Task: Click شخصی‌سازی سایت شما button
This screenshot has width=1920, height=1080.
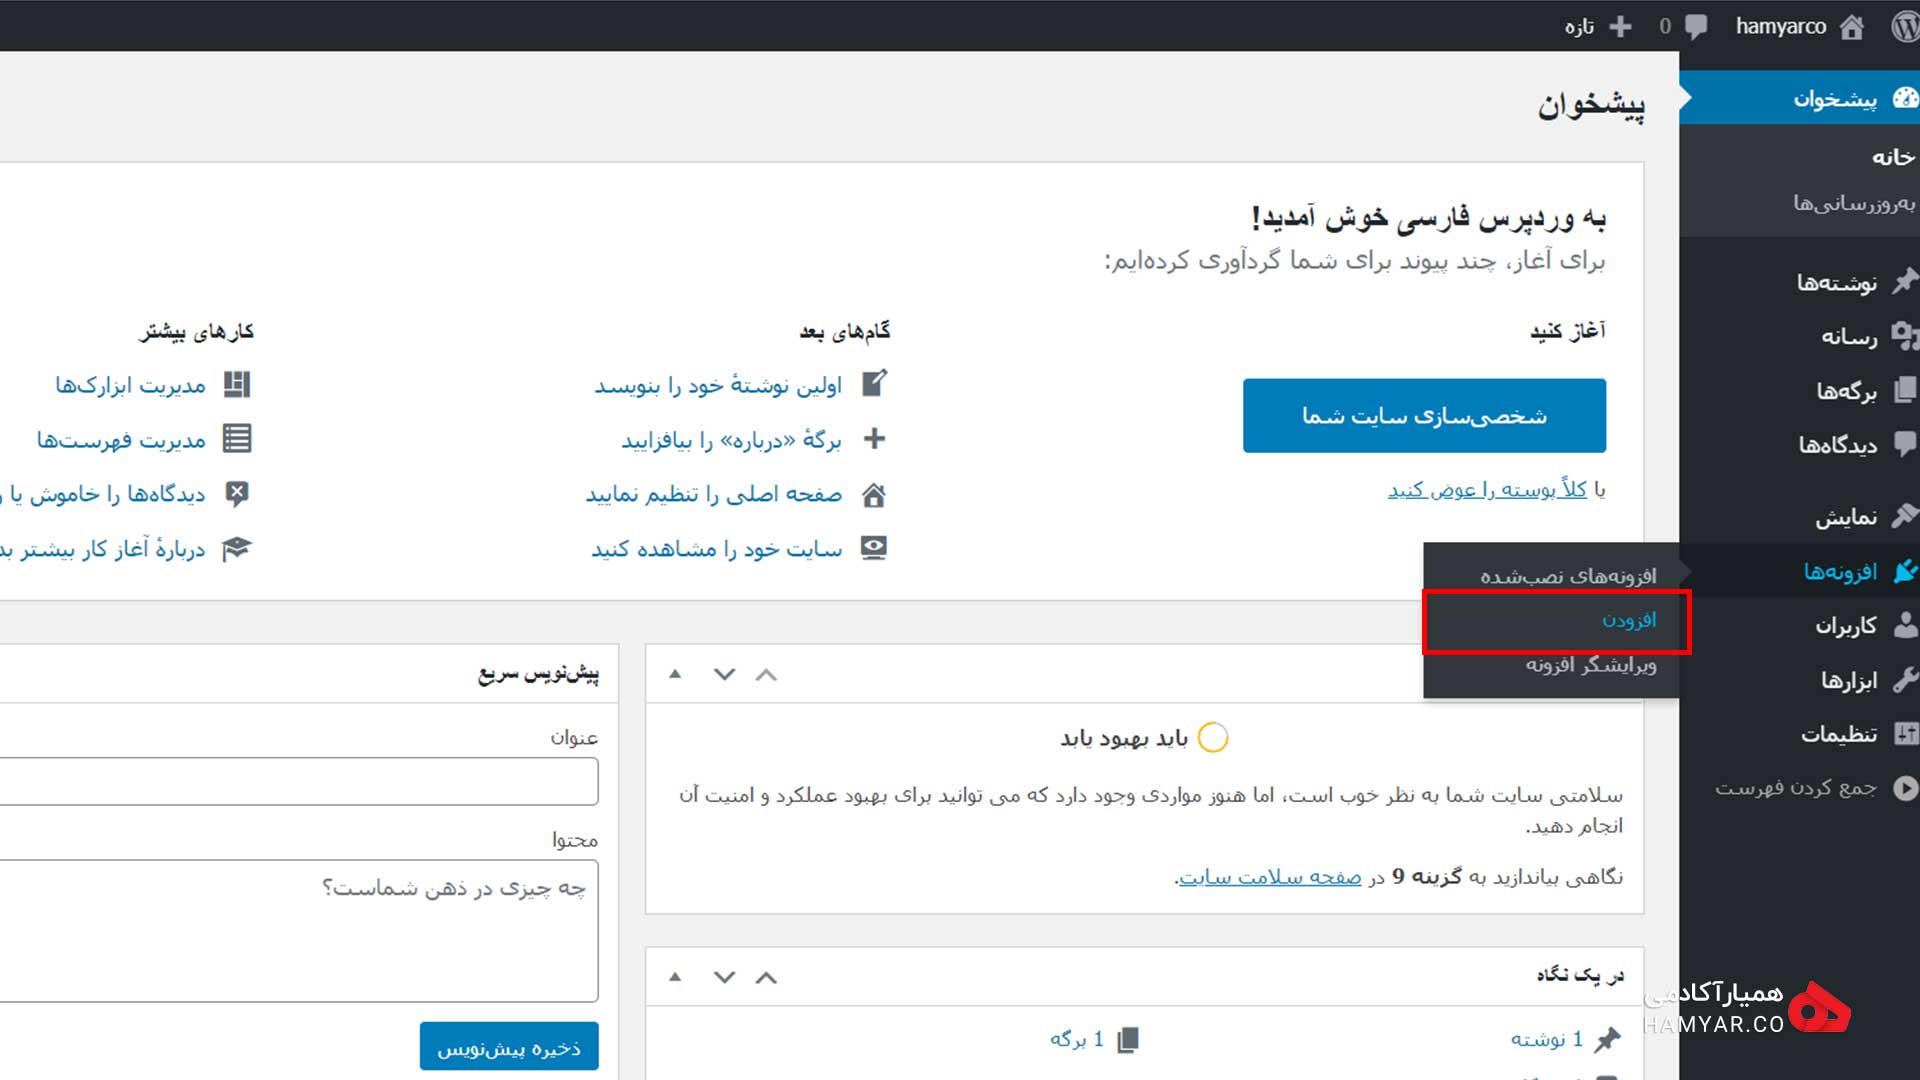Action: 1424,415
